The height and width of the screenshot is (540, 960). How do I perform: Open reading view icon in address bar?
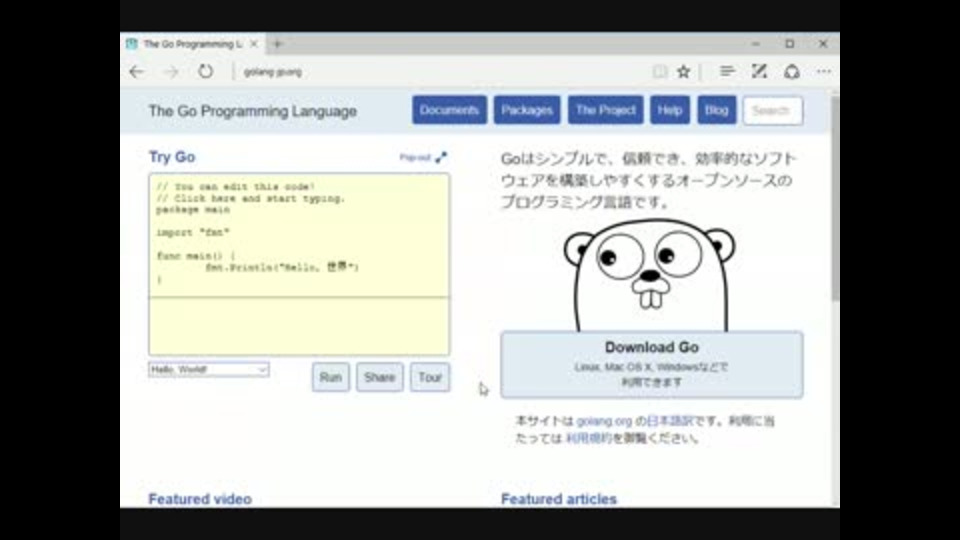(x=659, y=72)
